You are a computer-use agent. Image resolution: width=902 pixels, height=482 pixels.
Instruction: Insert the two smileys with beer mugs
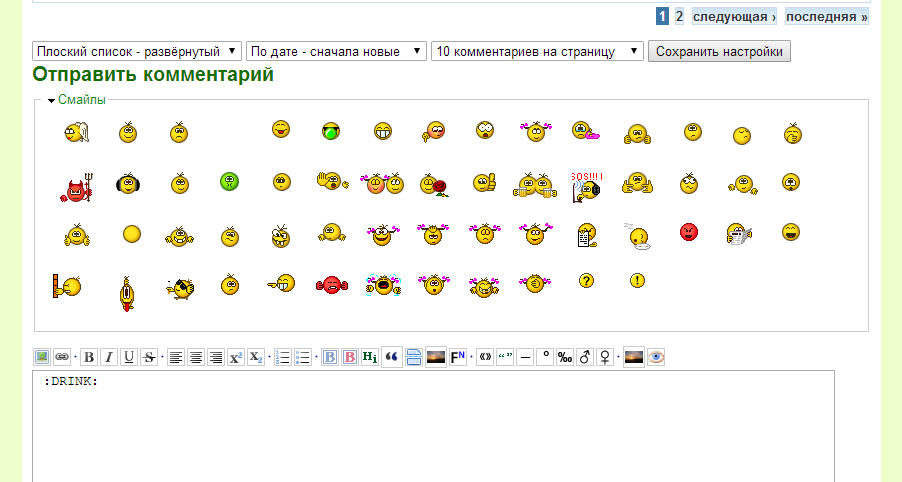coord(535,185)
